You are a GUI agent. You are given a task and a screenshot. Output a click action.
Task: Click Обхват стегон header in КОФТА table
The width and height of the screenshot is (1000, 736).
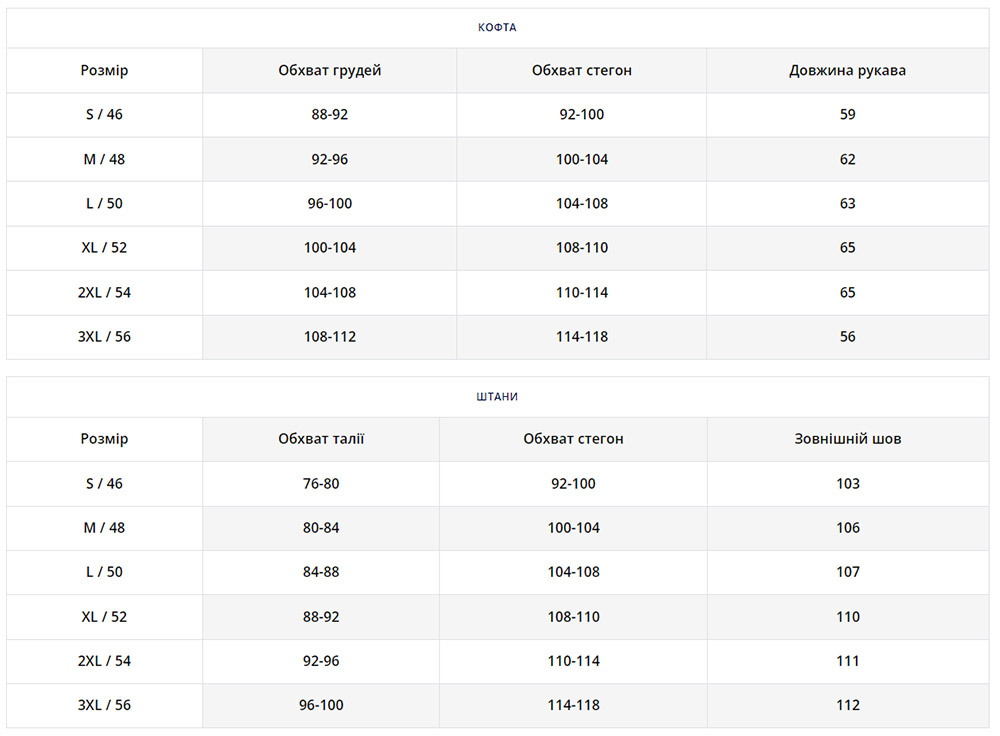[x=581, y=71]
